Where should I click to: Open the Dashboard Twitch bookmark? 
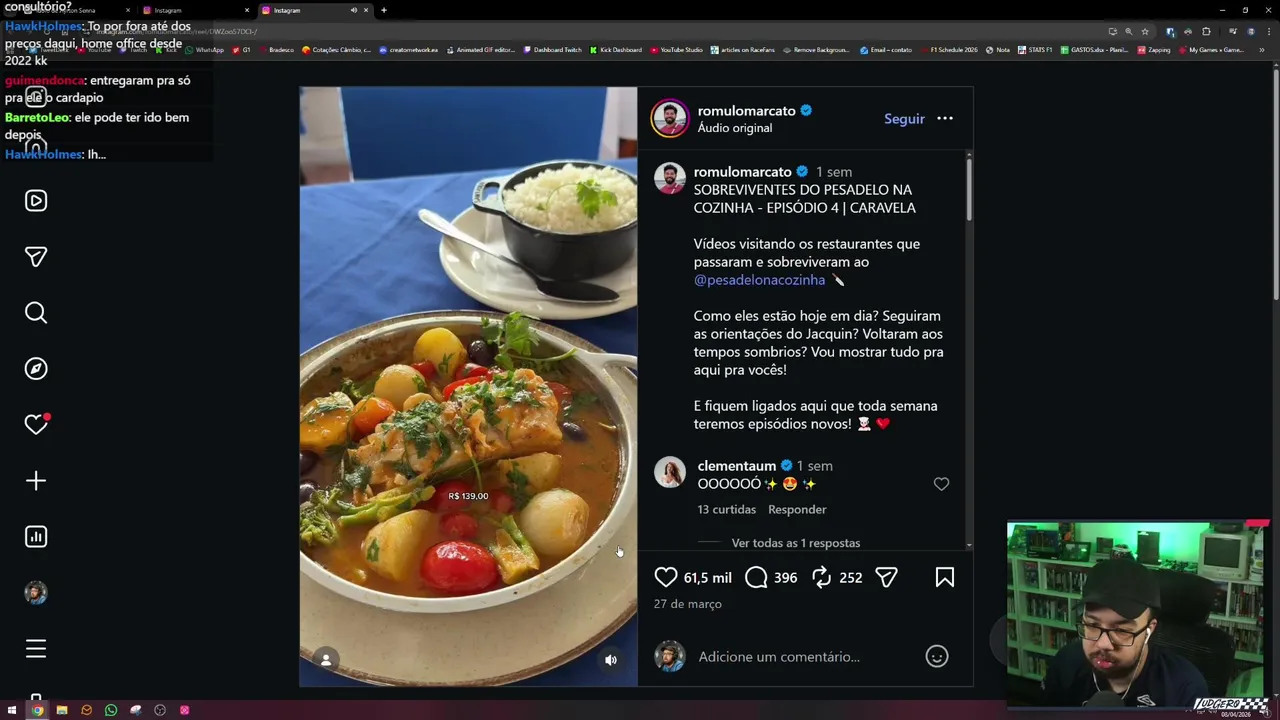tap(552, 50)
